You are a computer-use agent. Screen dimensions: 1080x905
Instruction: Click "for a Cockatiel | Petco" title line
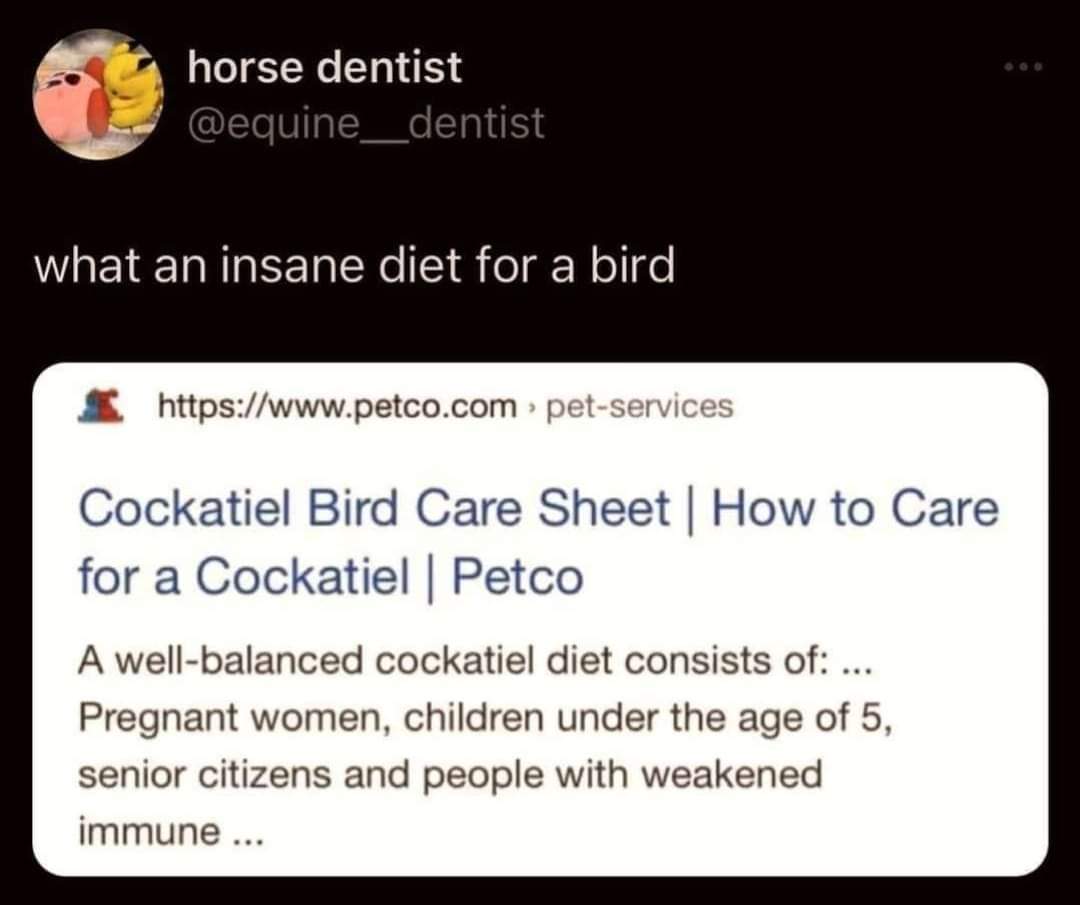click(330, 576)
